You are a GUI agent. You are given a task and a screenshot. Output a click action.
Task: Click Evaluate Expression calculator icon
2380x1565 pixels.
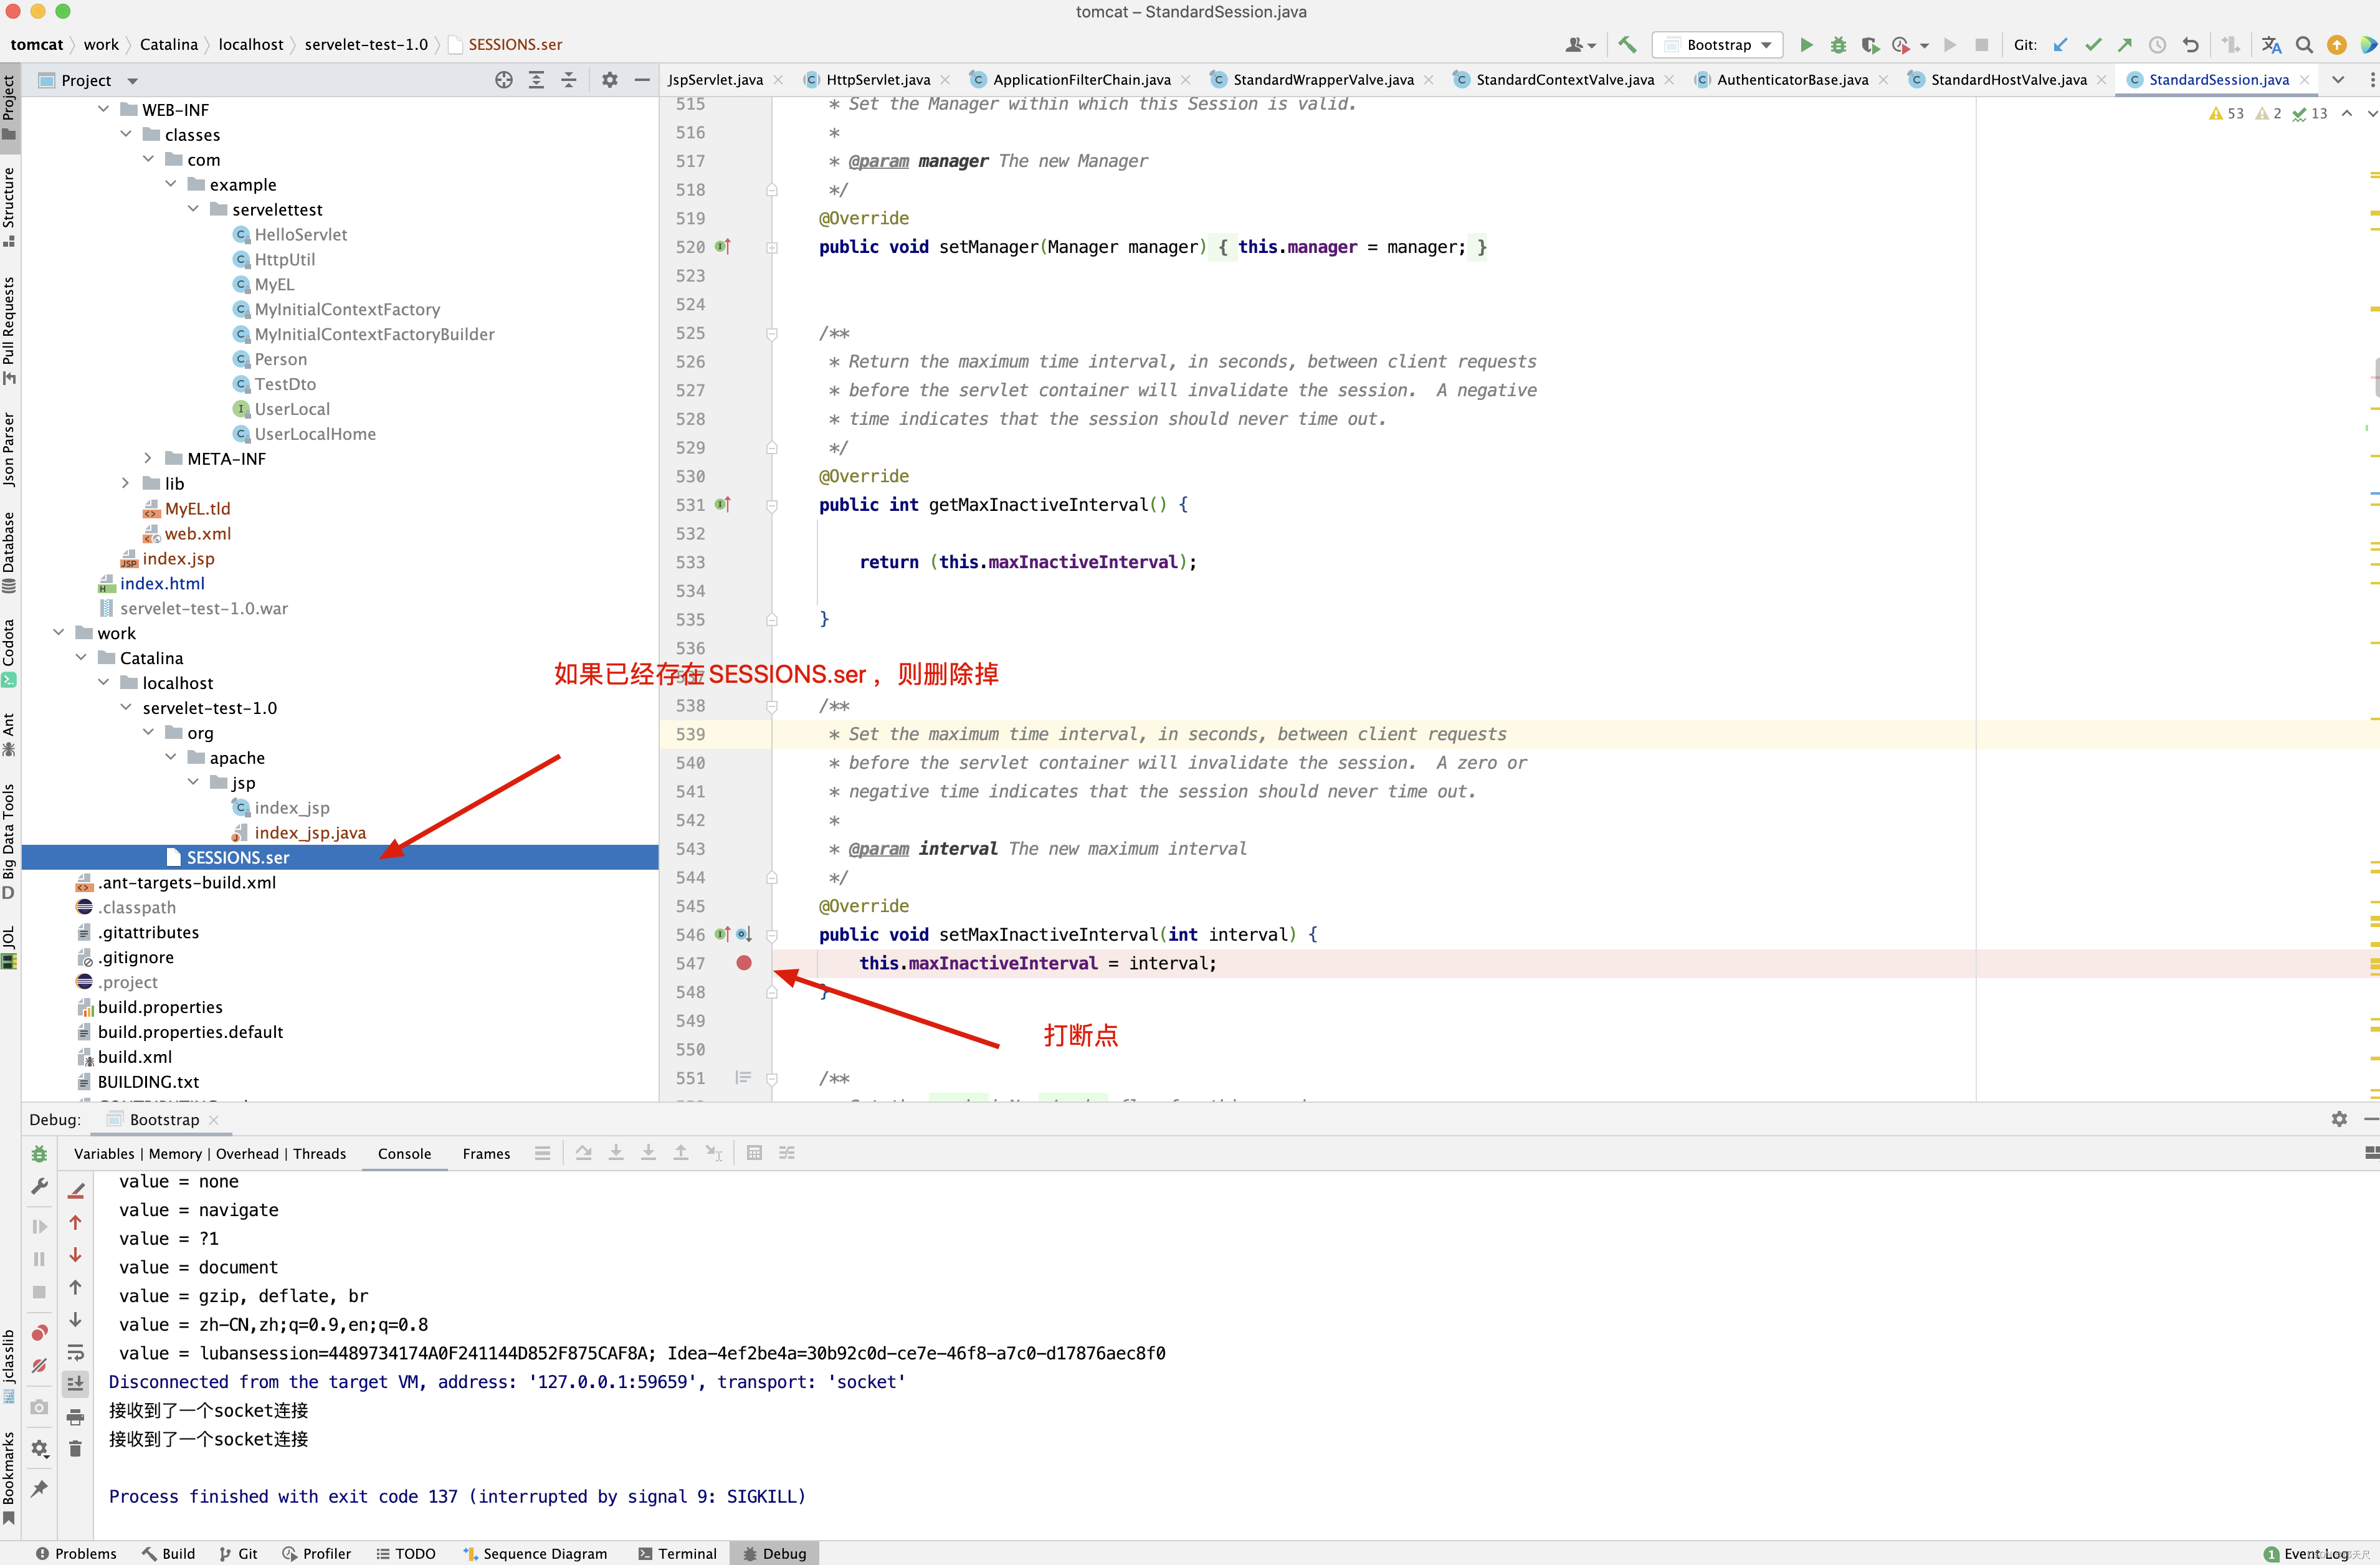755,1153
